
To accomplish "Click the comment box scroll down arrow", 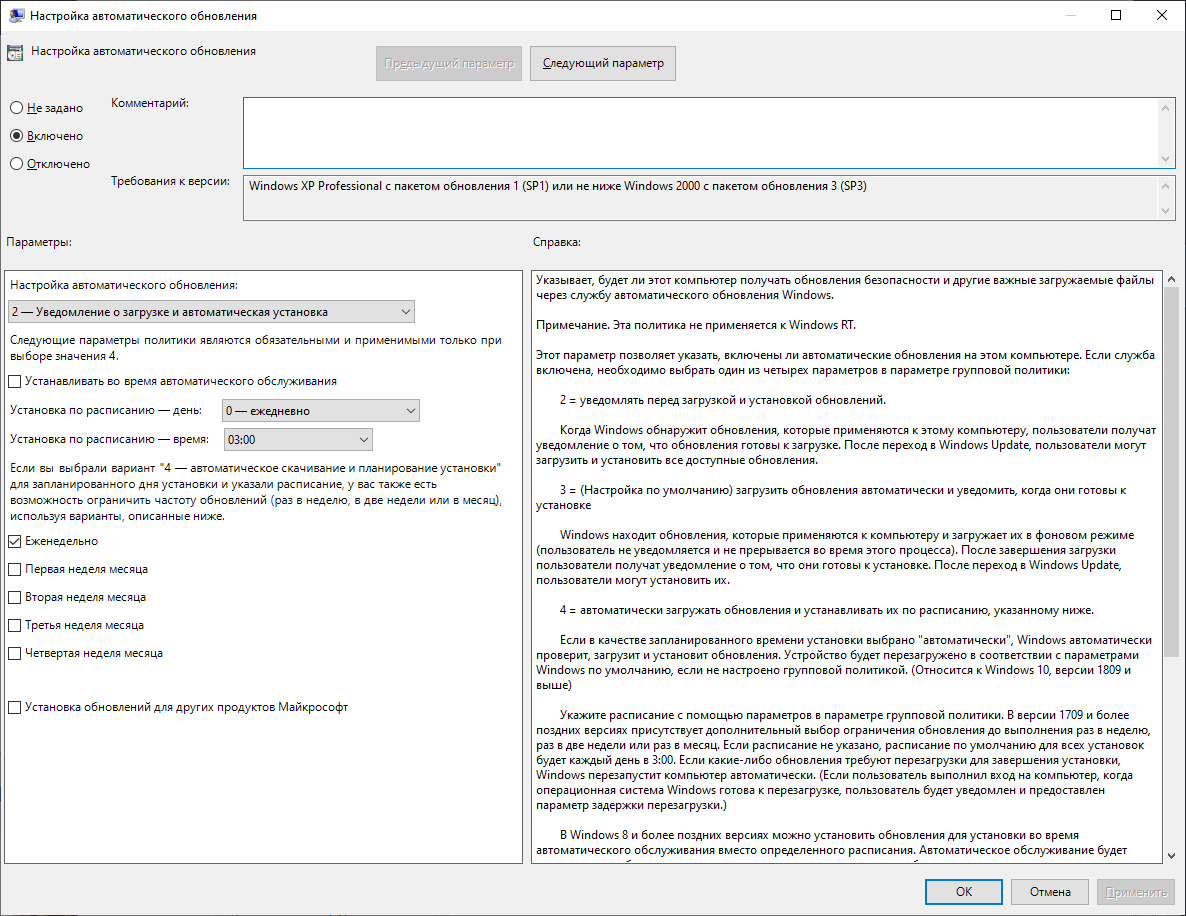I will click(1166, 159).
